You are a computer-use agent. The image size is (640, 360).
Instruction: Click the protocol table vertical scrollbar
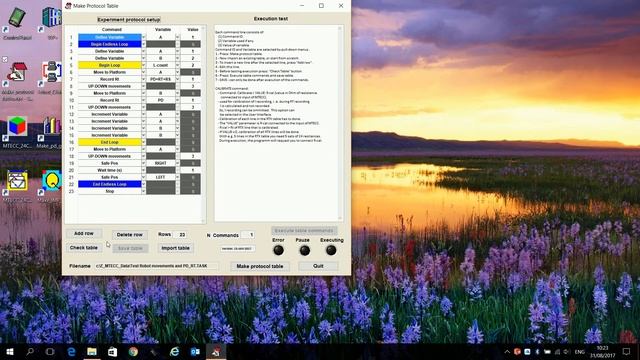[203, 124]
